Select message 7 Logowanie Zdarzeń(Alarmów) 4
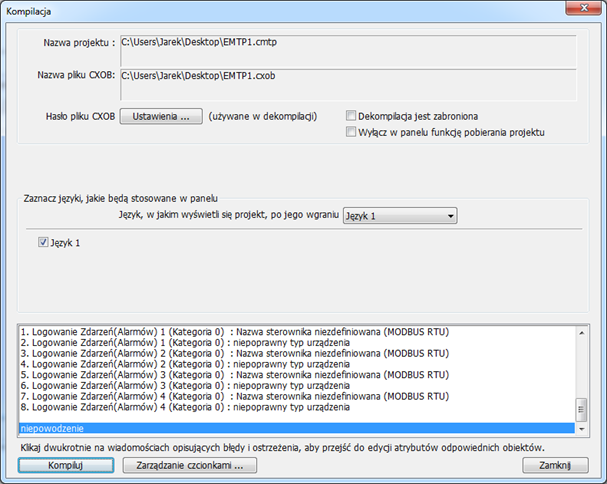Image resolution: width=607 pixels, height=484 pixels. coord(297,396)
